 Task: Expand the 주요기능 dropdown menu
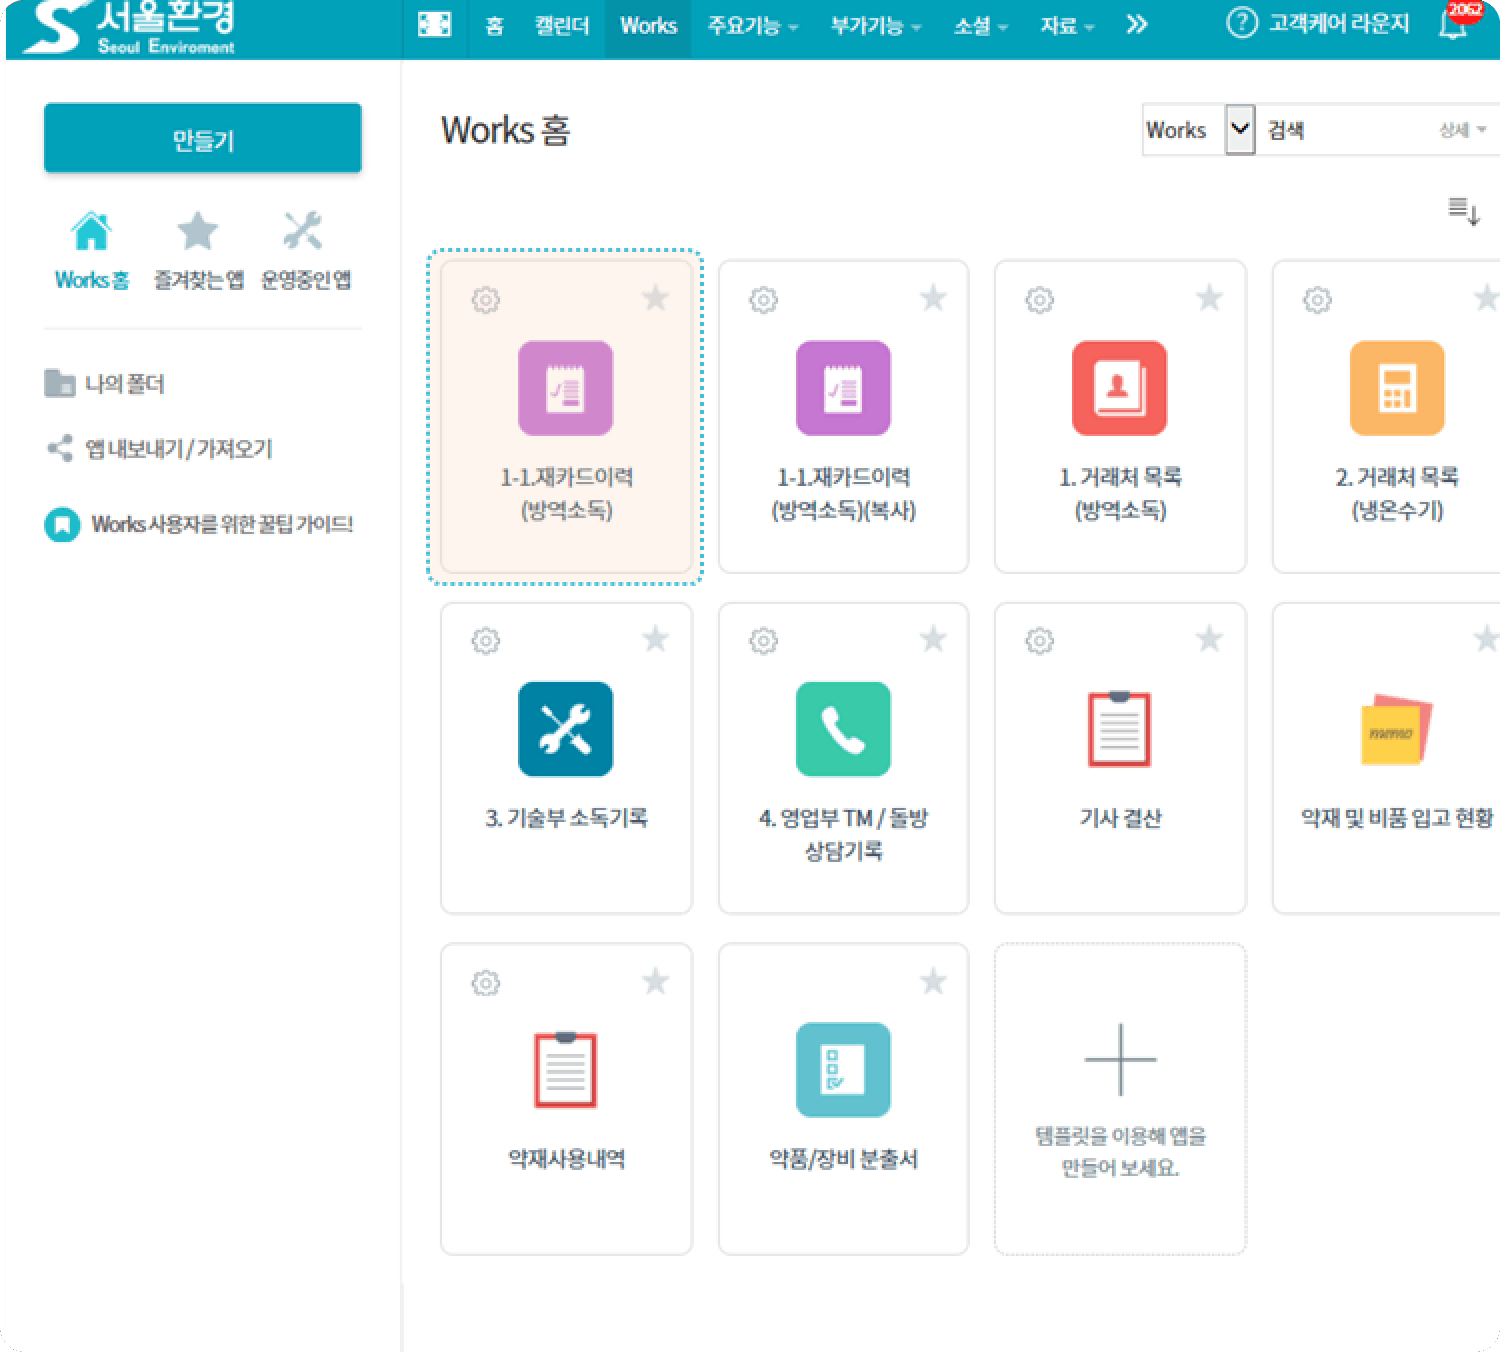[752, 25]
